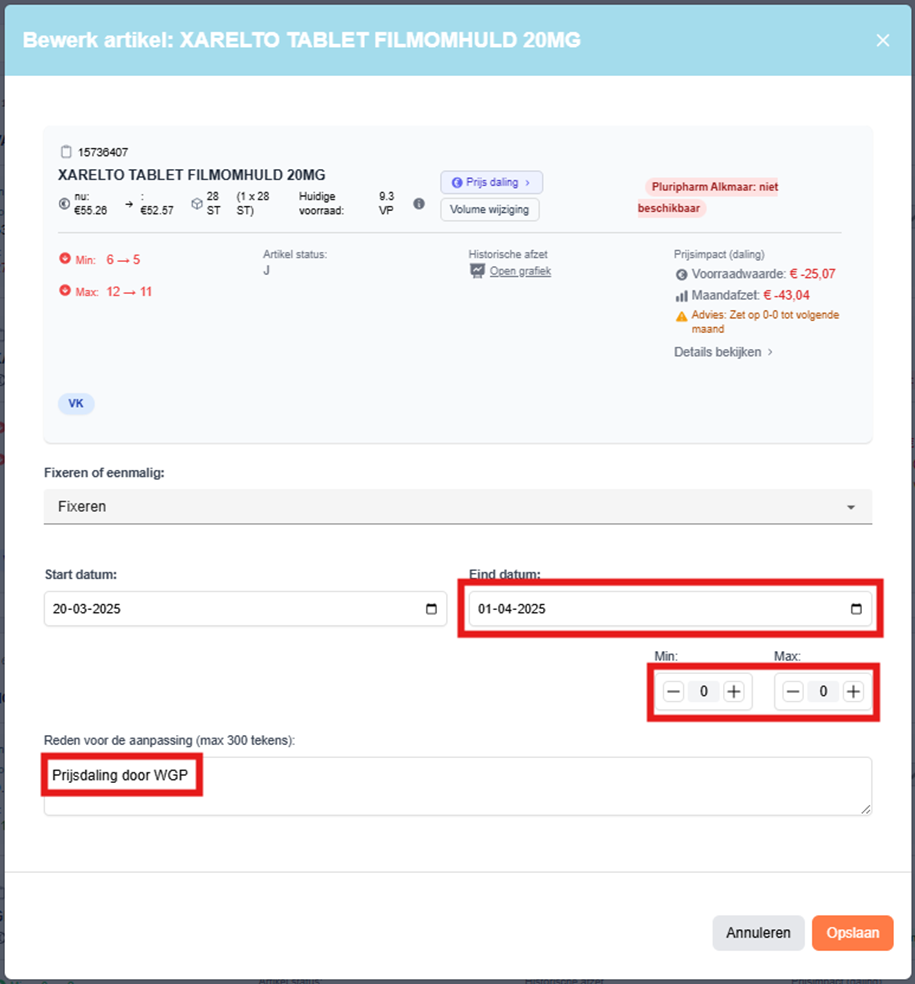This screenshot has height=984, width=915.
Task: Open the Fixeren of eenmalig dropdown
Action: (458, 506)
